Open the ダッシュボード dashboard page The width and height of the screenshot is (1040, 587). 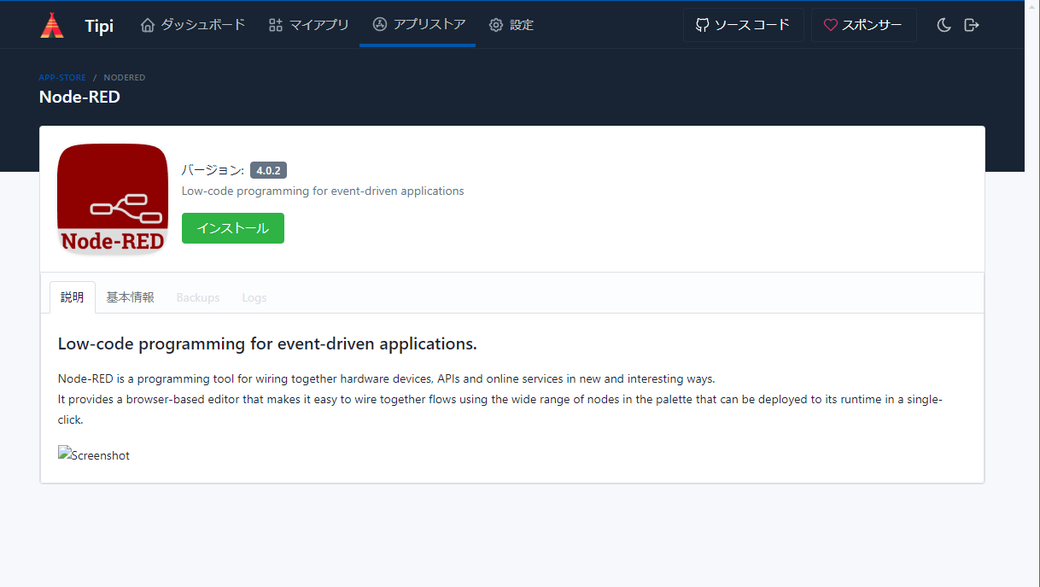coord(193,25)
